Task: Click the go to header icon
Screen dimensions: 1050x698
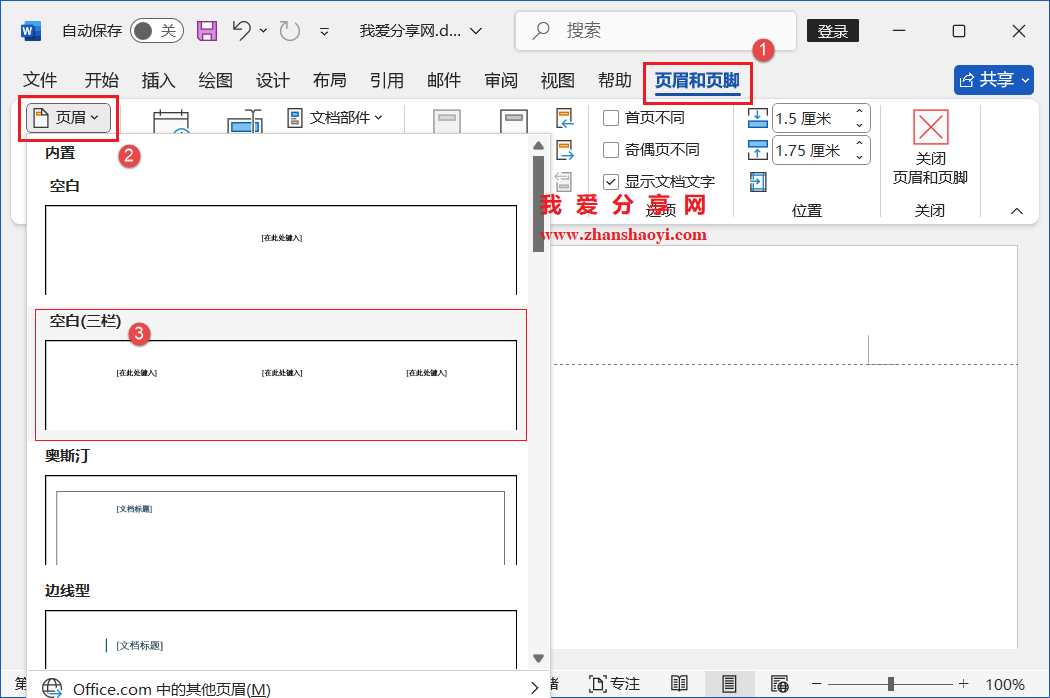Action: (447, 121)
